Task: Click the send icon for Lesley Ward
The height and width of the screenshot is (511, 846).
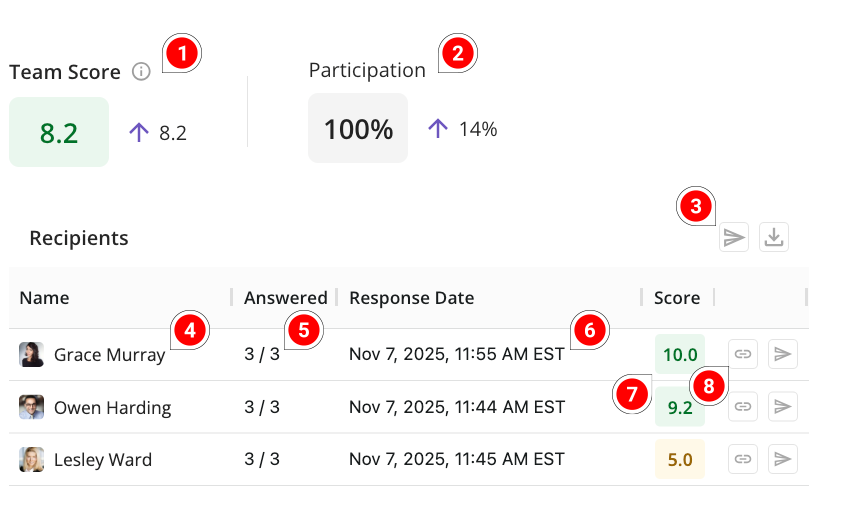Action: (x=783, y=459)
